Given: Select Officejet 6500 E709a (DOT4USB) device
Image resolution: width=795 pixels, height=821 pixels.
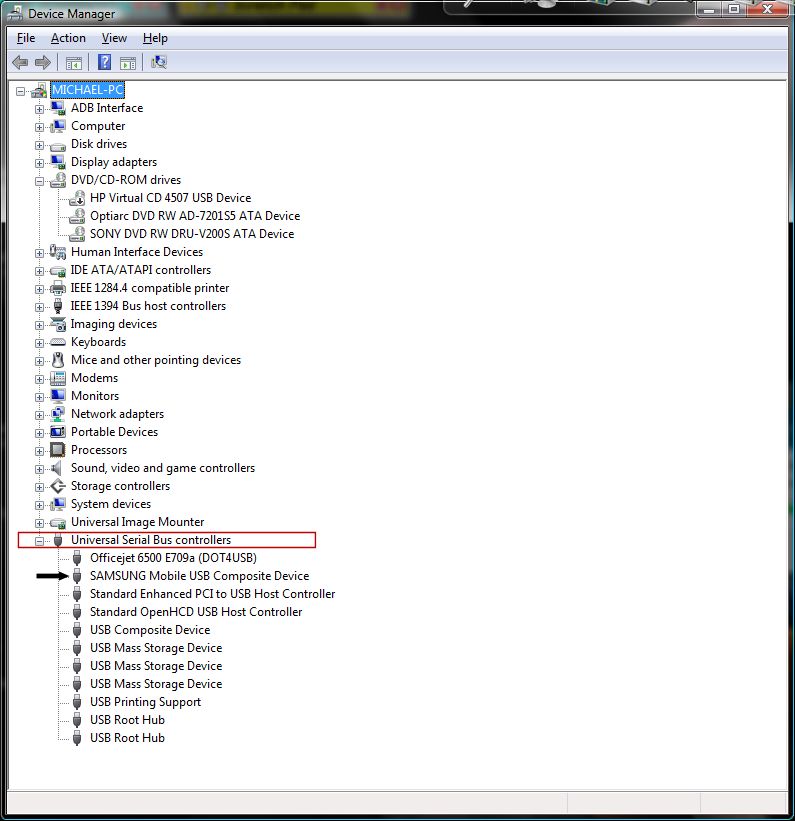Looking at the screenshot, I should [x=173, y=558].
